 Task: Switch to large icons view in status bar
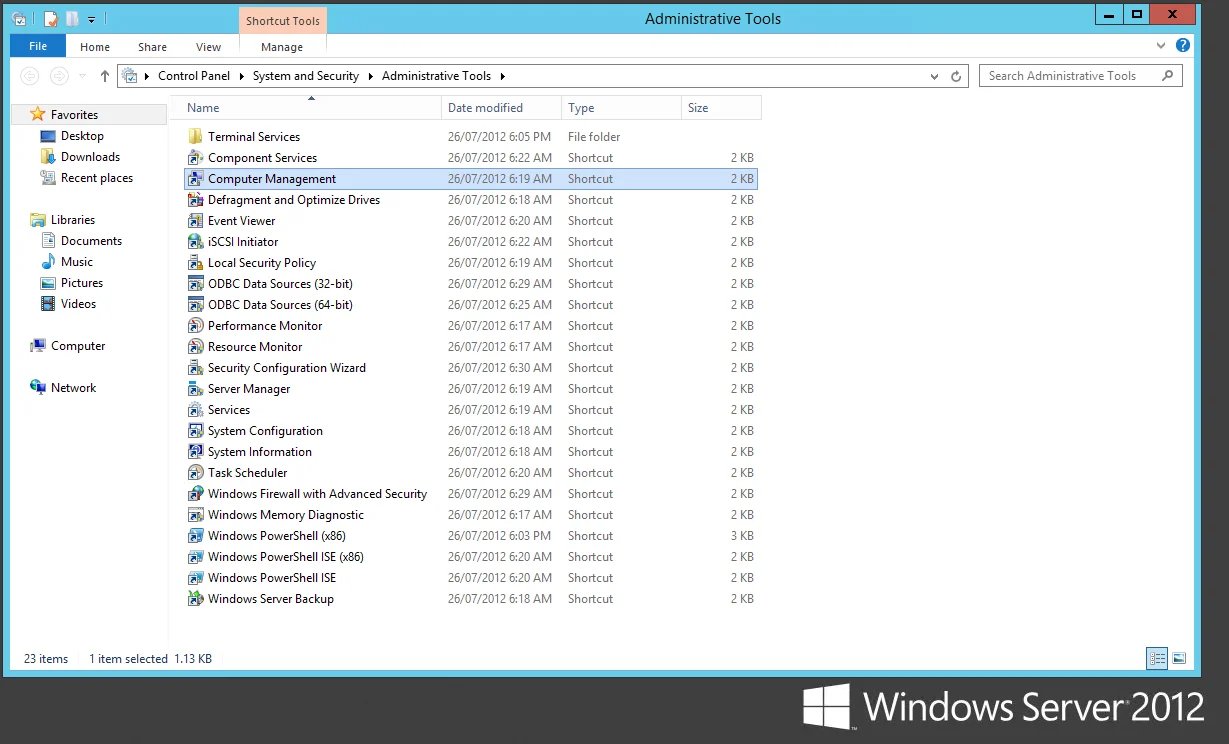(x=1179, y=658)
